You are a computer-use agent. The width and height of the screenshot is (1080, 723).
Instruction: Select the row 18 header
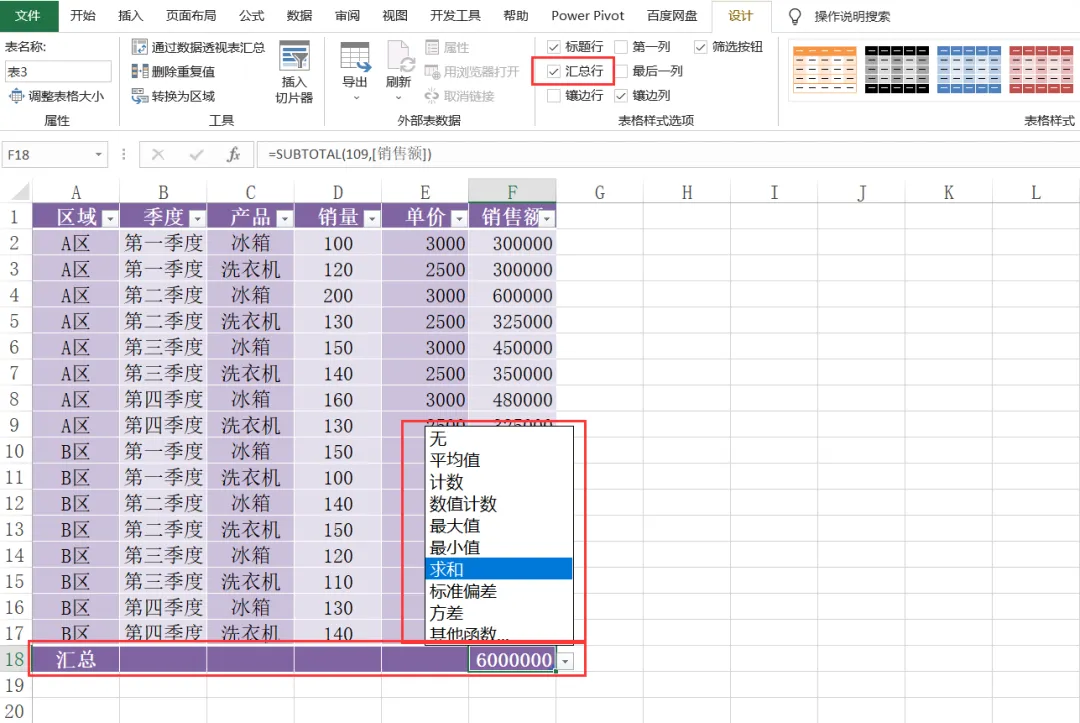[x=14, y=659]
